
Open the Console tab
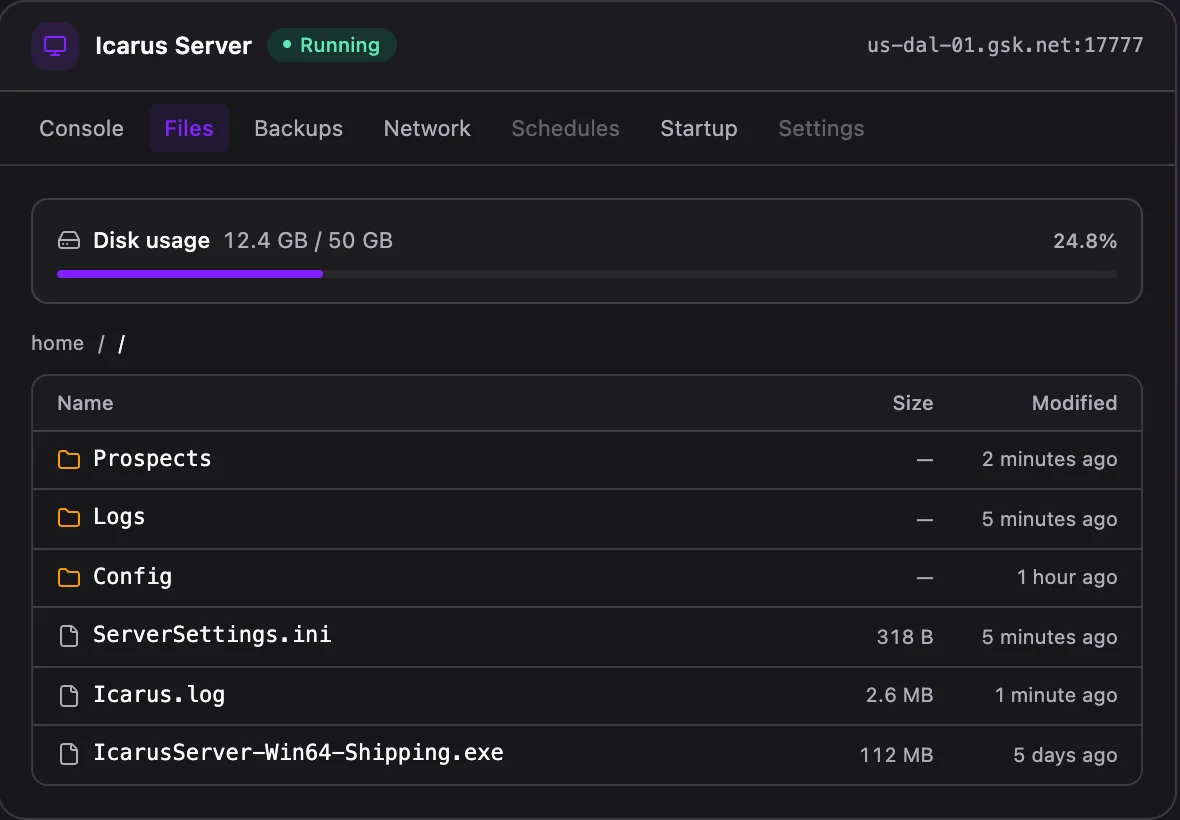click(x=81, y=129)
